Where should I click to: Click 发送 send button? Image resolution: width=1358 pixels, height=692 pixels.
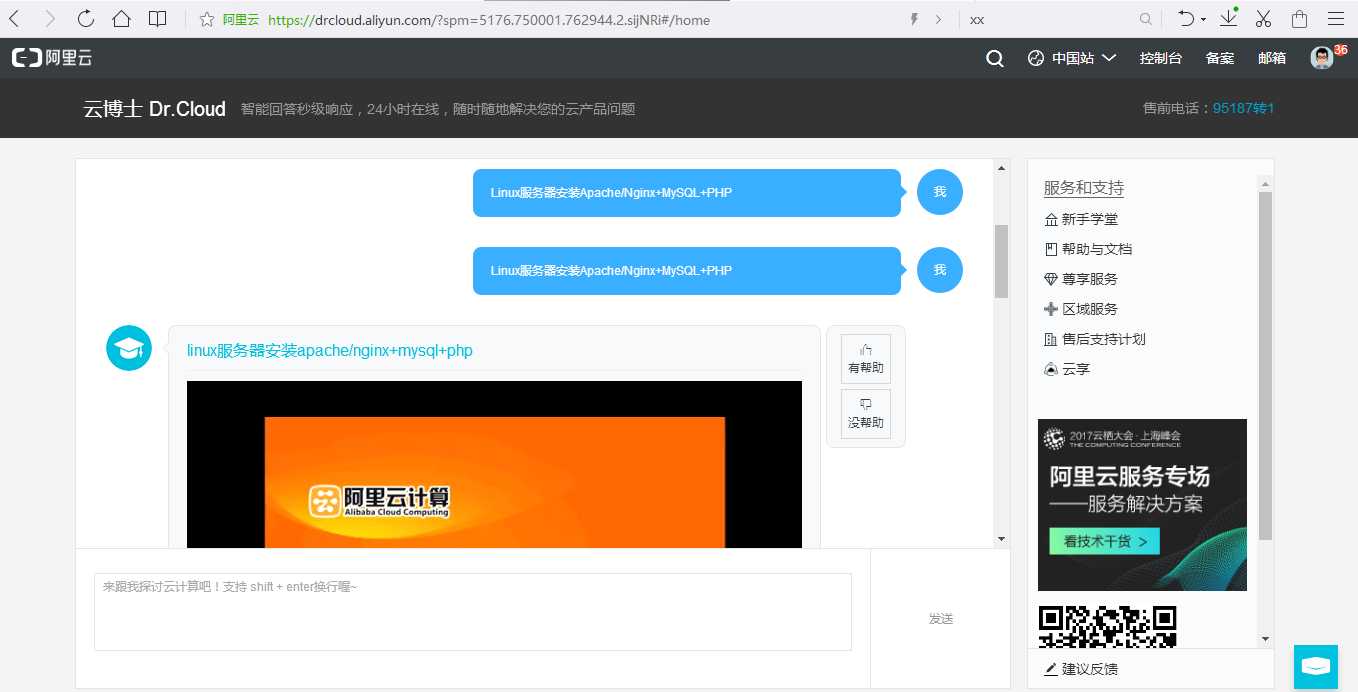(x=940, y=619)
